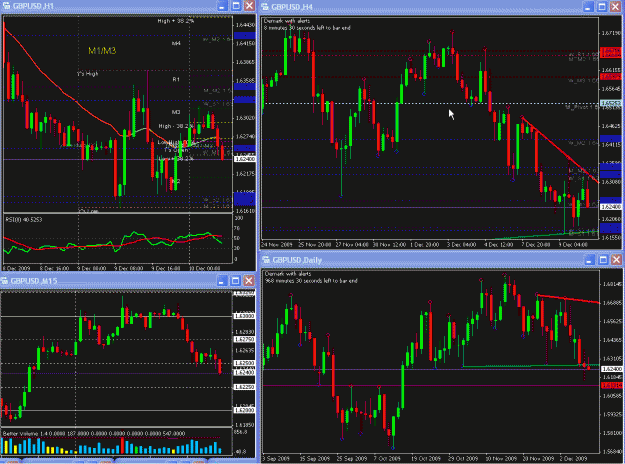Click the '10 Nov 2009' date on Daily time axis

point(501,458)
